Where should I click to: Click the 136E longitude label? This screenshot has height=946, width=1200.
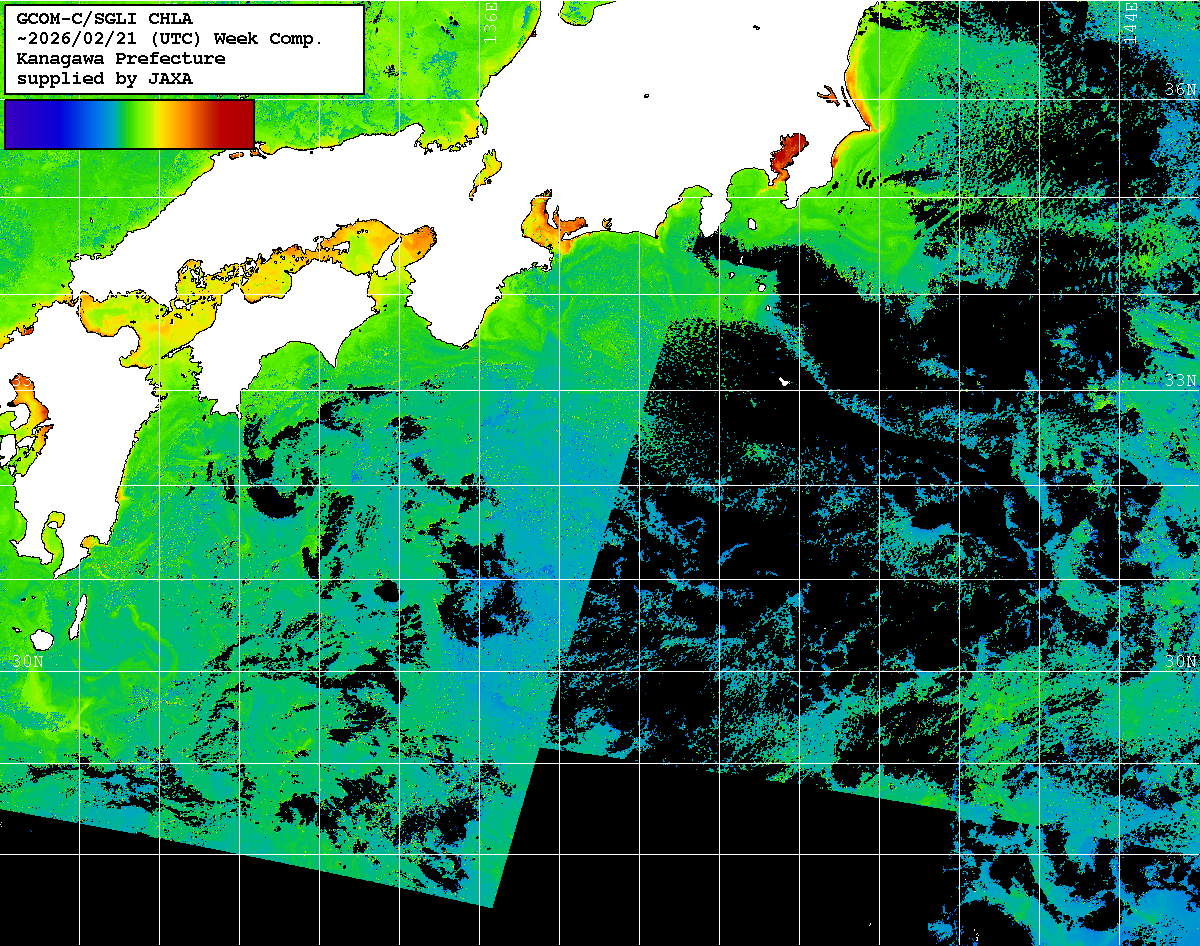click(x=490, y=20)
